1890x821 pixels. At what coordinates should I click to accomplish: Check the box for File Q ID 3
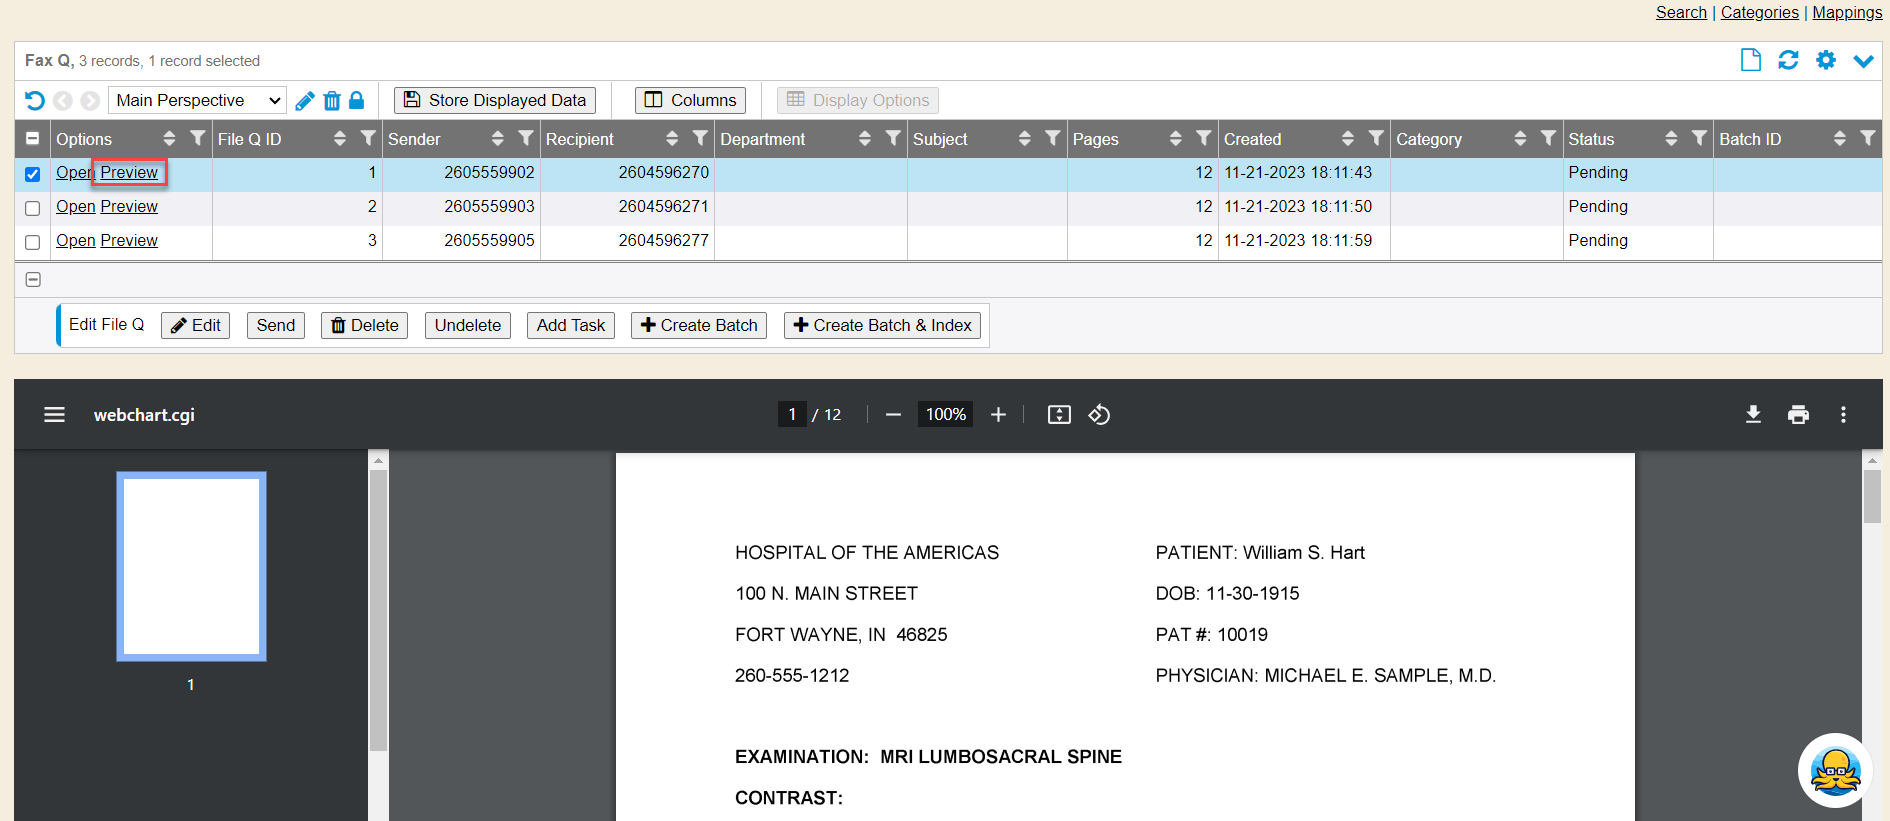(33, 242)
